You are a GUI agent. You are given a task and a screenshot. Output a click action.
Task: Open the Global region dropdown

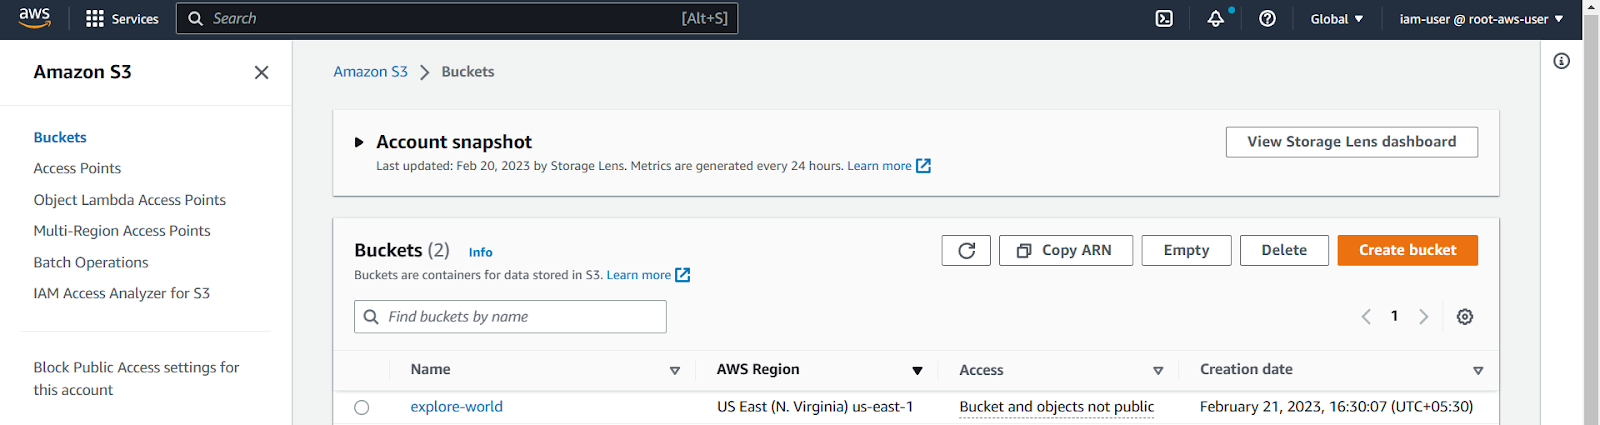click(x=1337, y=19)
